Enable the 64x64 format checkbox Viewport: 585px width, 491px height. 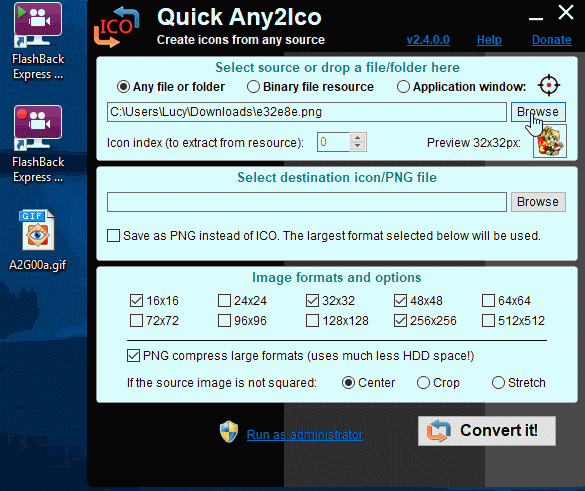click(488, 300)
